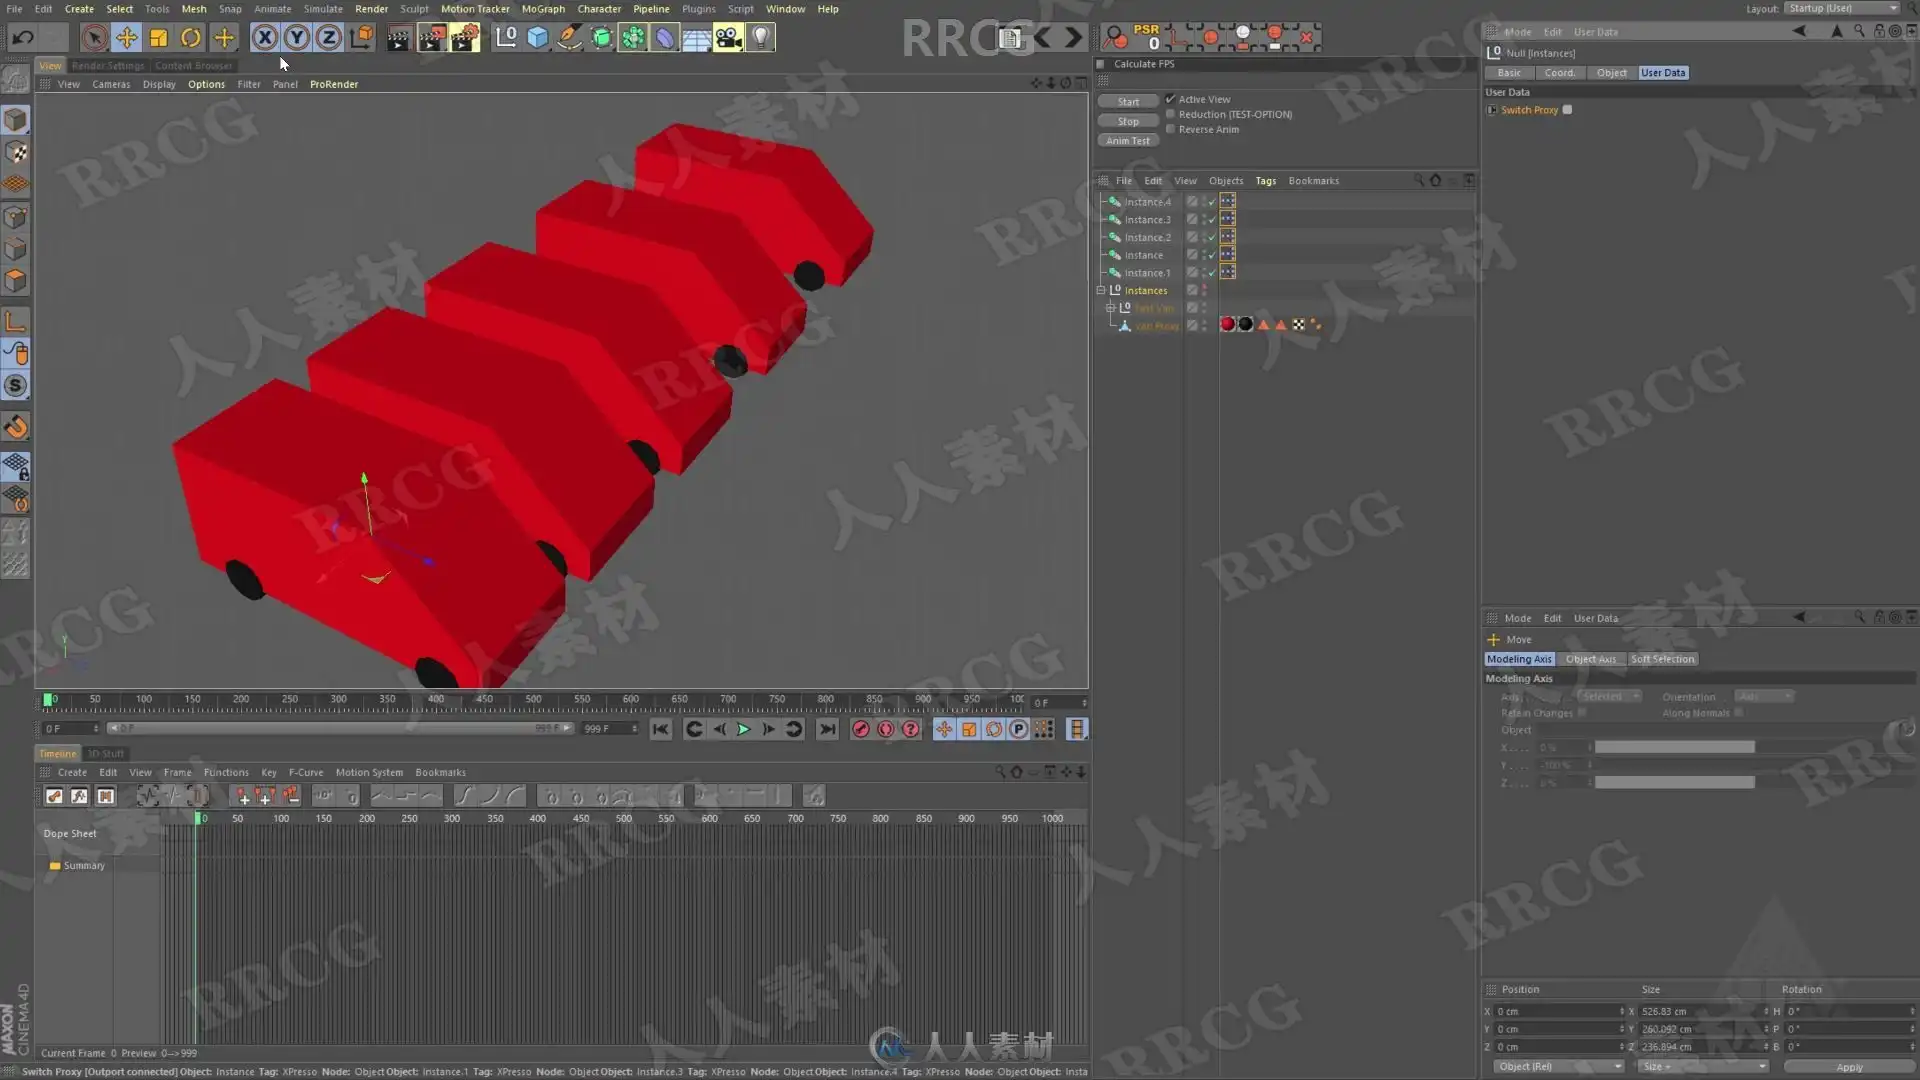This screenshot has width=1920, height=1080.
Task: Select the Move tool in top toolbar
Action: tap(126, 38)
